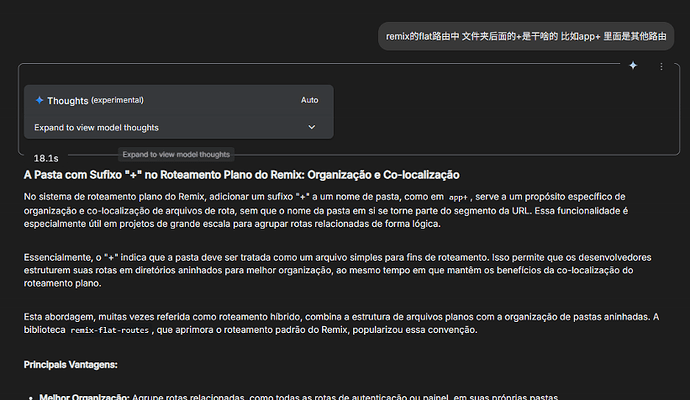Screen dimensions: 690x400
Task: Click the 'Melhor Organização:' bullet item
Action: click(x=298, y=396)
